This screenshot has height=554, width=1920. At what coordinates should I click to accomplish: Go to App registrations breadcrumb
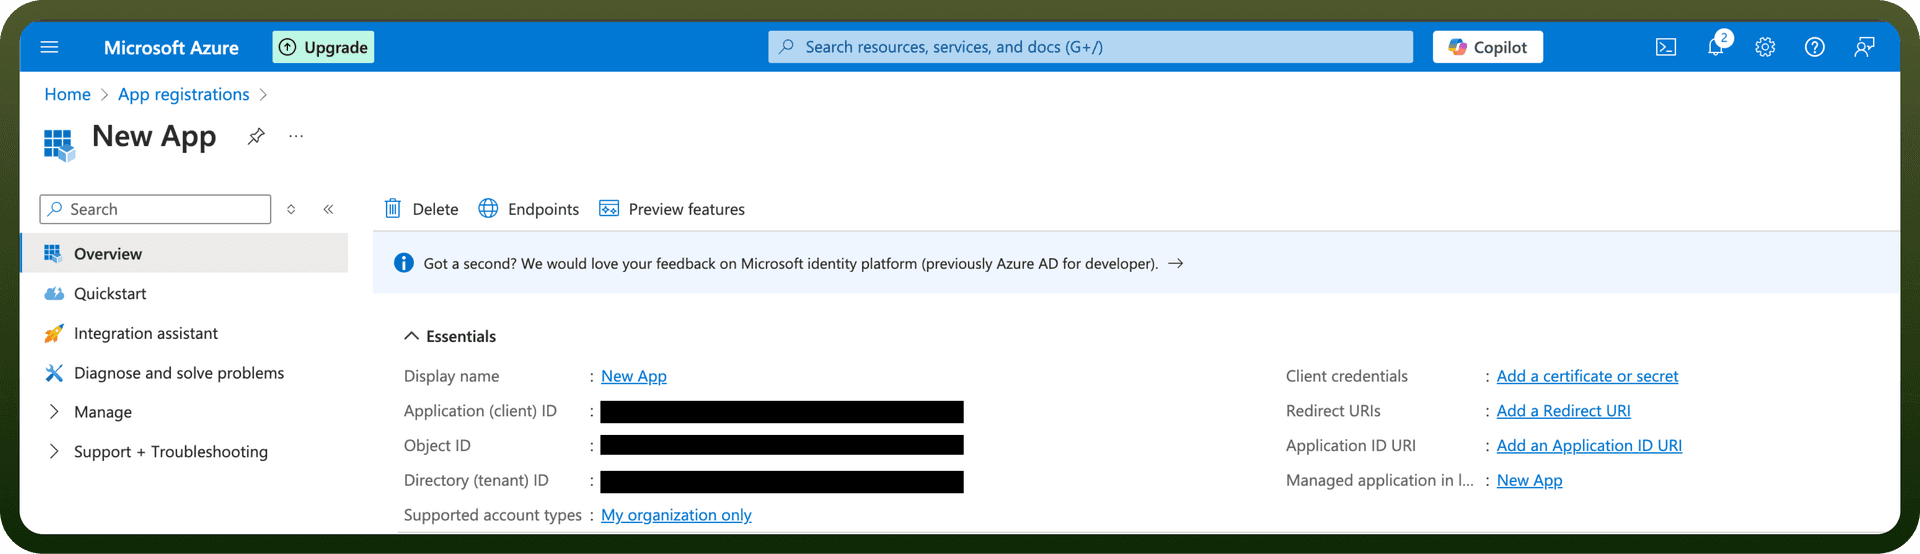pyautogui.click(x=184, y=94)
